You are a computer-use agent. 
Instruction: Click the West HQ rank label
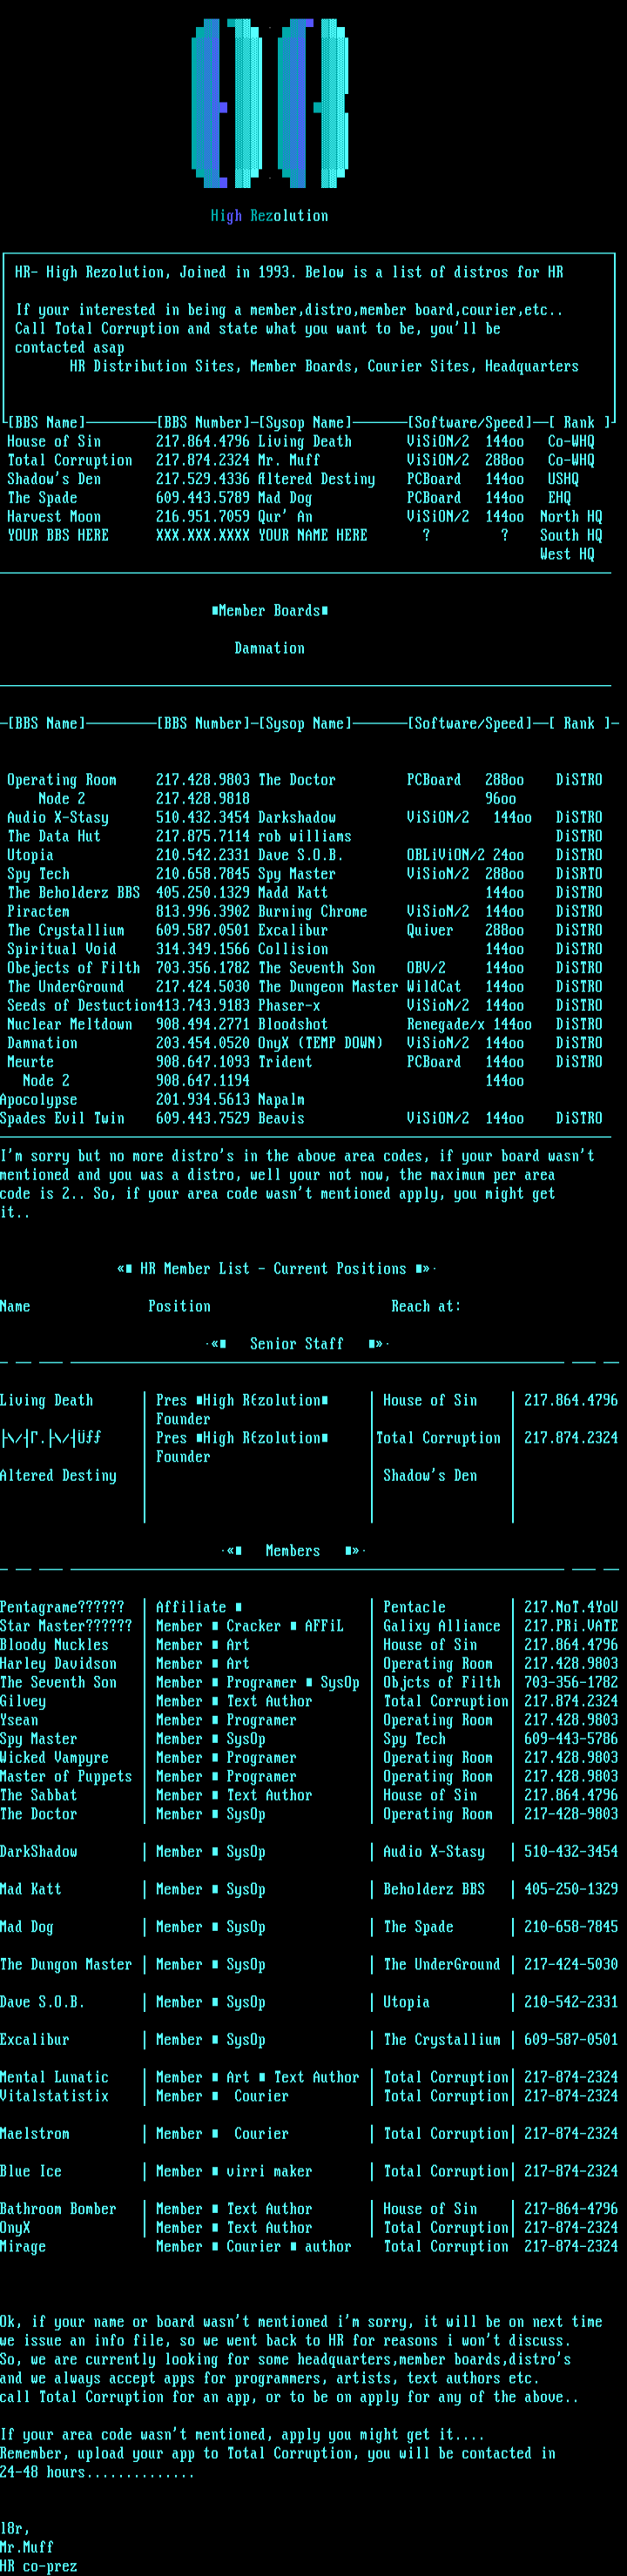click(567, 555)
